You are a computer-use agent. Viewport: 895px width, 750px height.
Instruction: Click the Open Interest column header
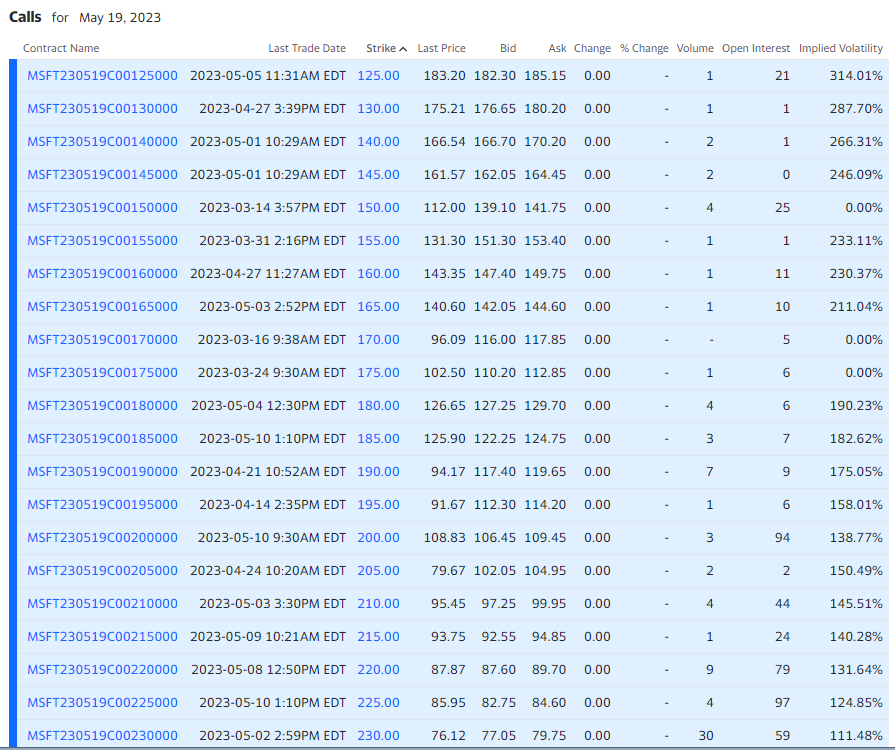[755, 49]
